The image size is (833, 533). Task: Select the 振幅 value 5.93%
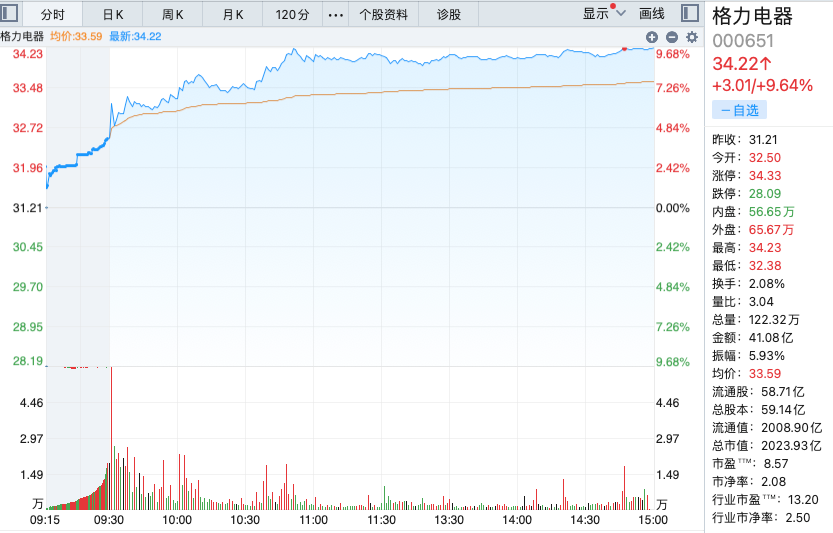point(767,356)
